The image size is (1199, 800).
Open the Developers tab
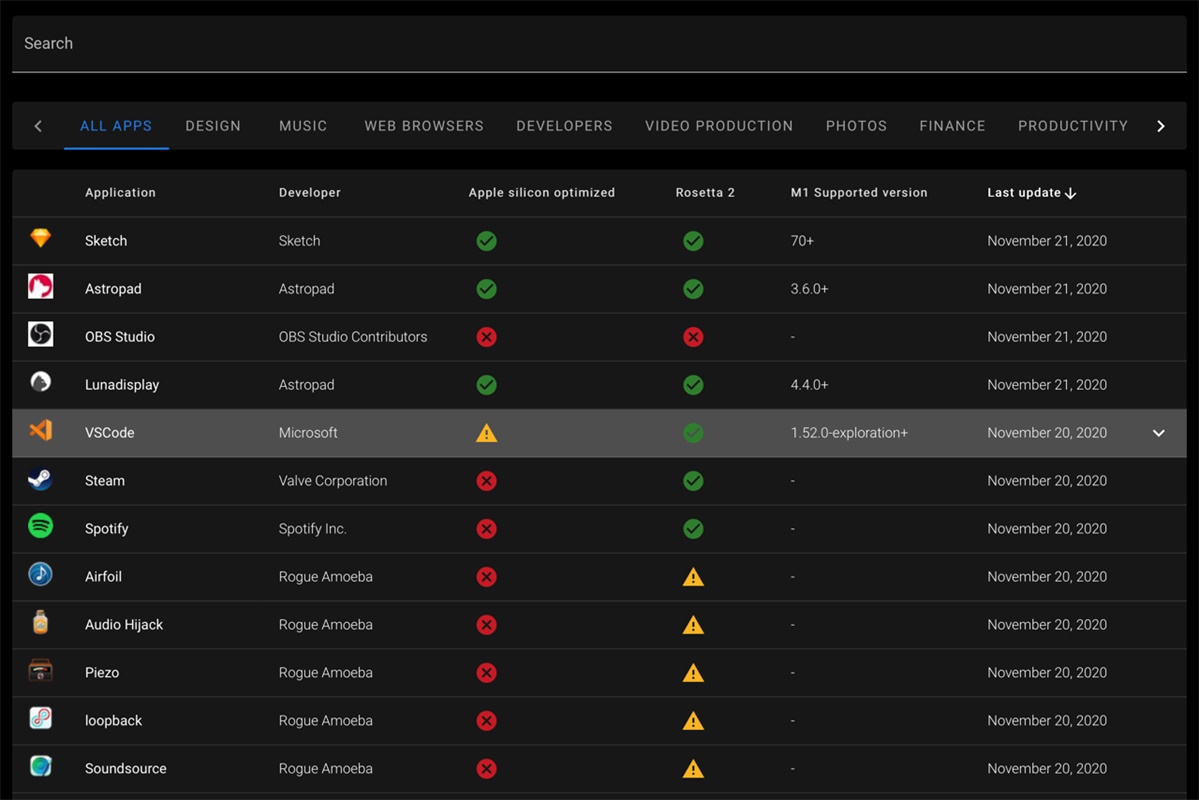(x=564, y=126)
